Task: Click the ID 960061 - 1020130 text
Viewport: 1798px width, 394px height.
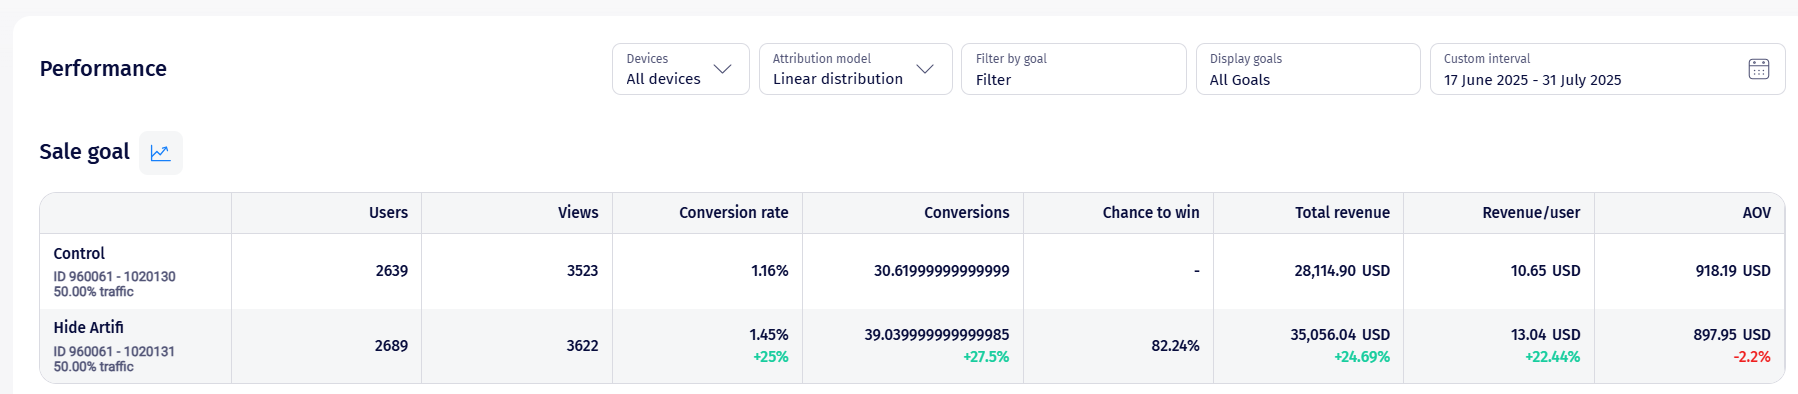Action: [114, 277]
